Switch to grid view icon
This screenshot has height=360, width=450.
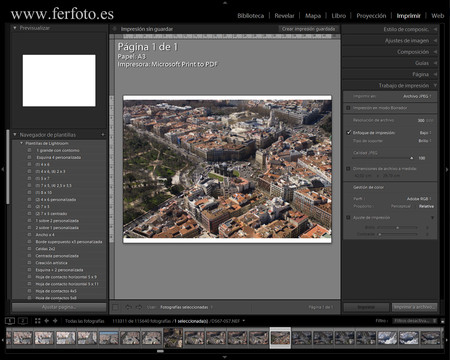[x=37, y=321]
